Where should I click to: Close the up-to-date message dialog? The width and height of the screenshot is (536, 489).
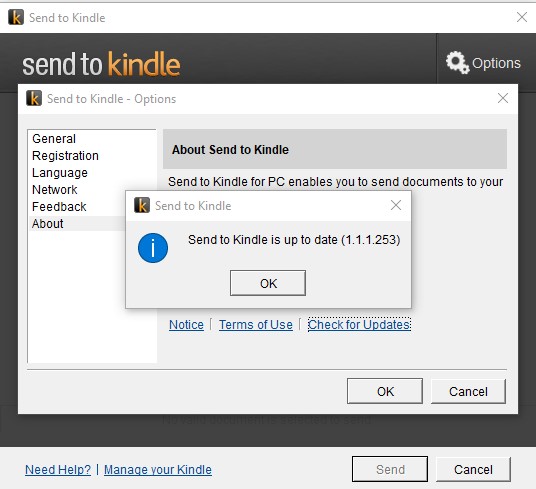click(x=396, y=205)
